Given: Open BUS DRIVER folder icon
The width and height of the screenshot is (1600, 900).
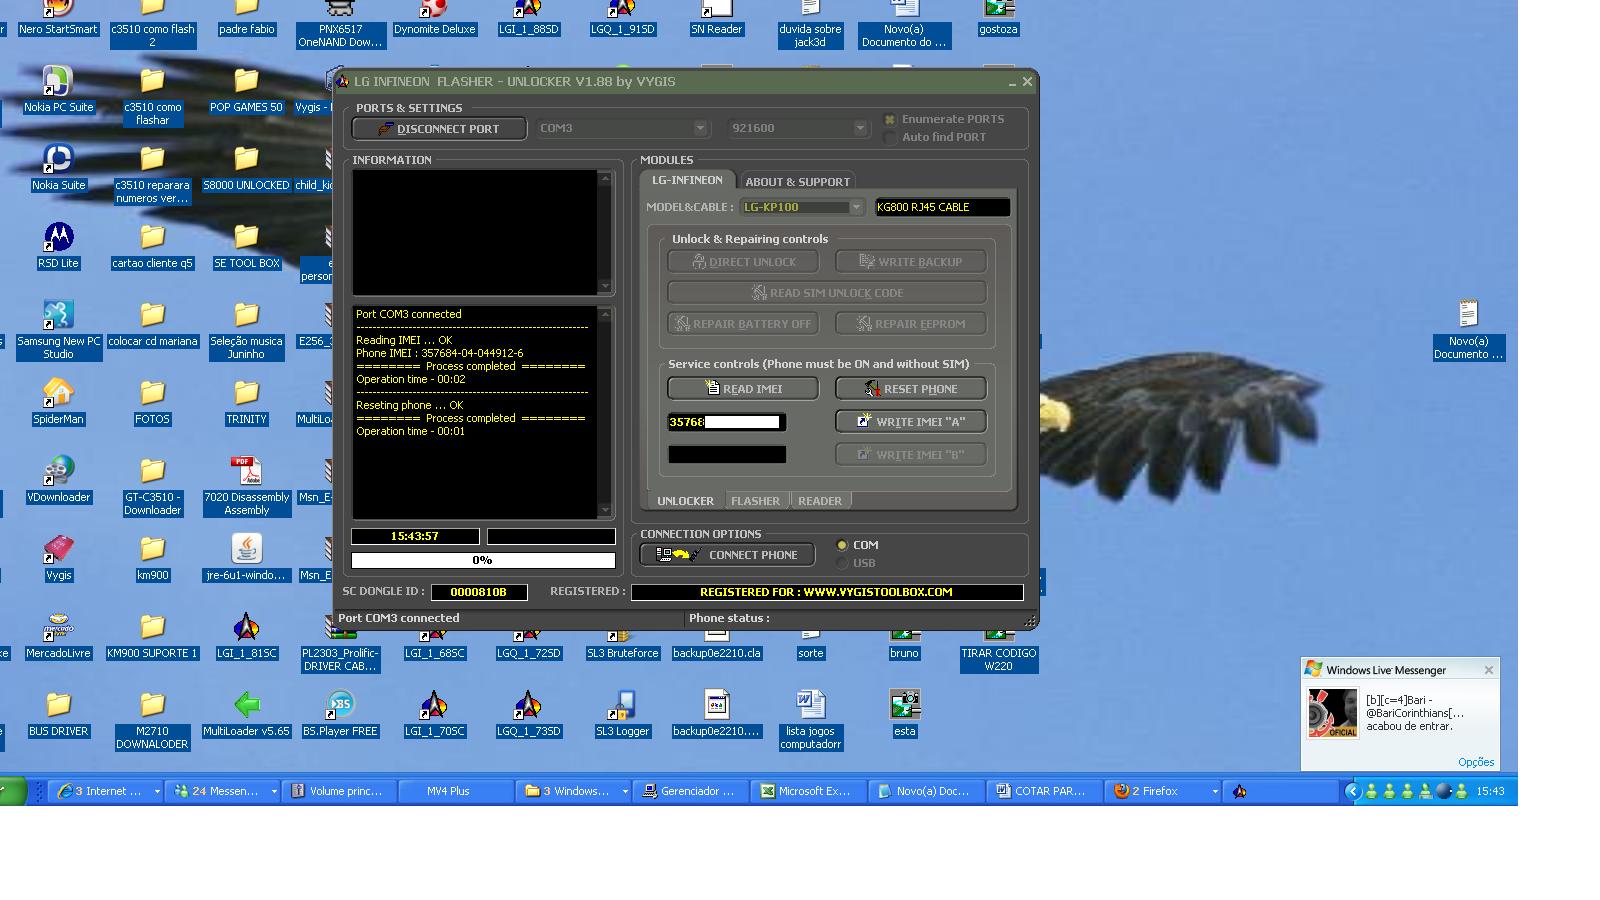Looking at the screenshot, I should (58, 706).
